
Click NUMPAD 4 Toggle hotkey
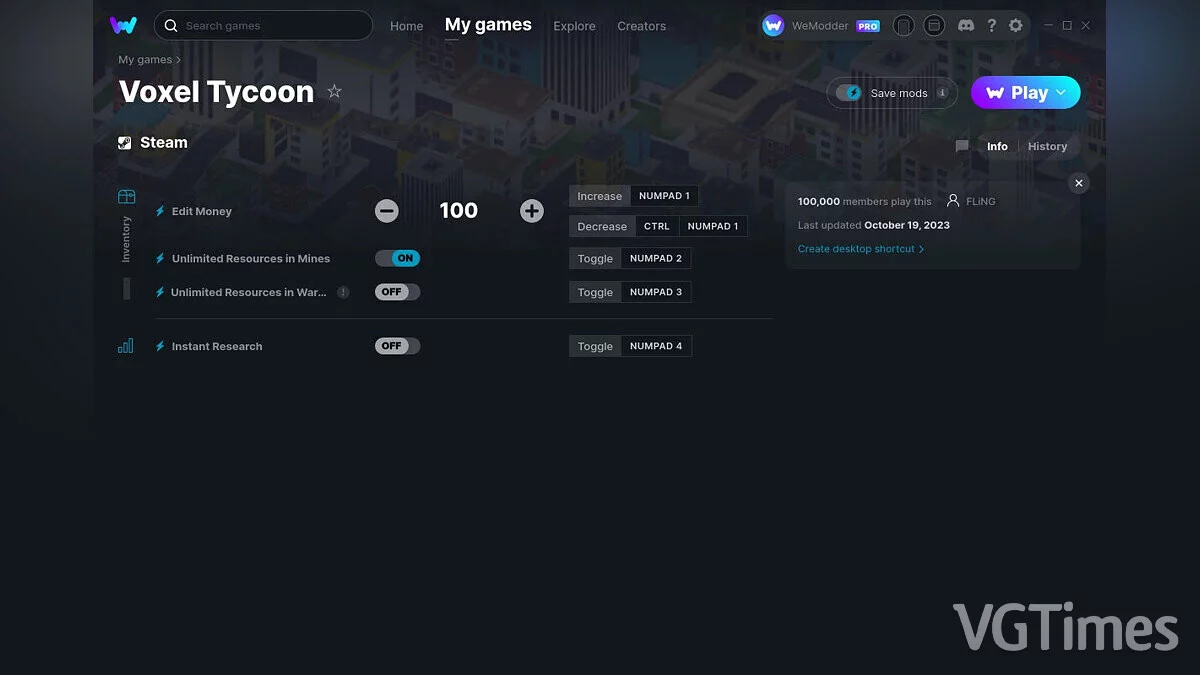coord(656,346)
